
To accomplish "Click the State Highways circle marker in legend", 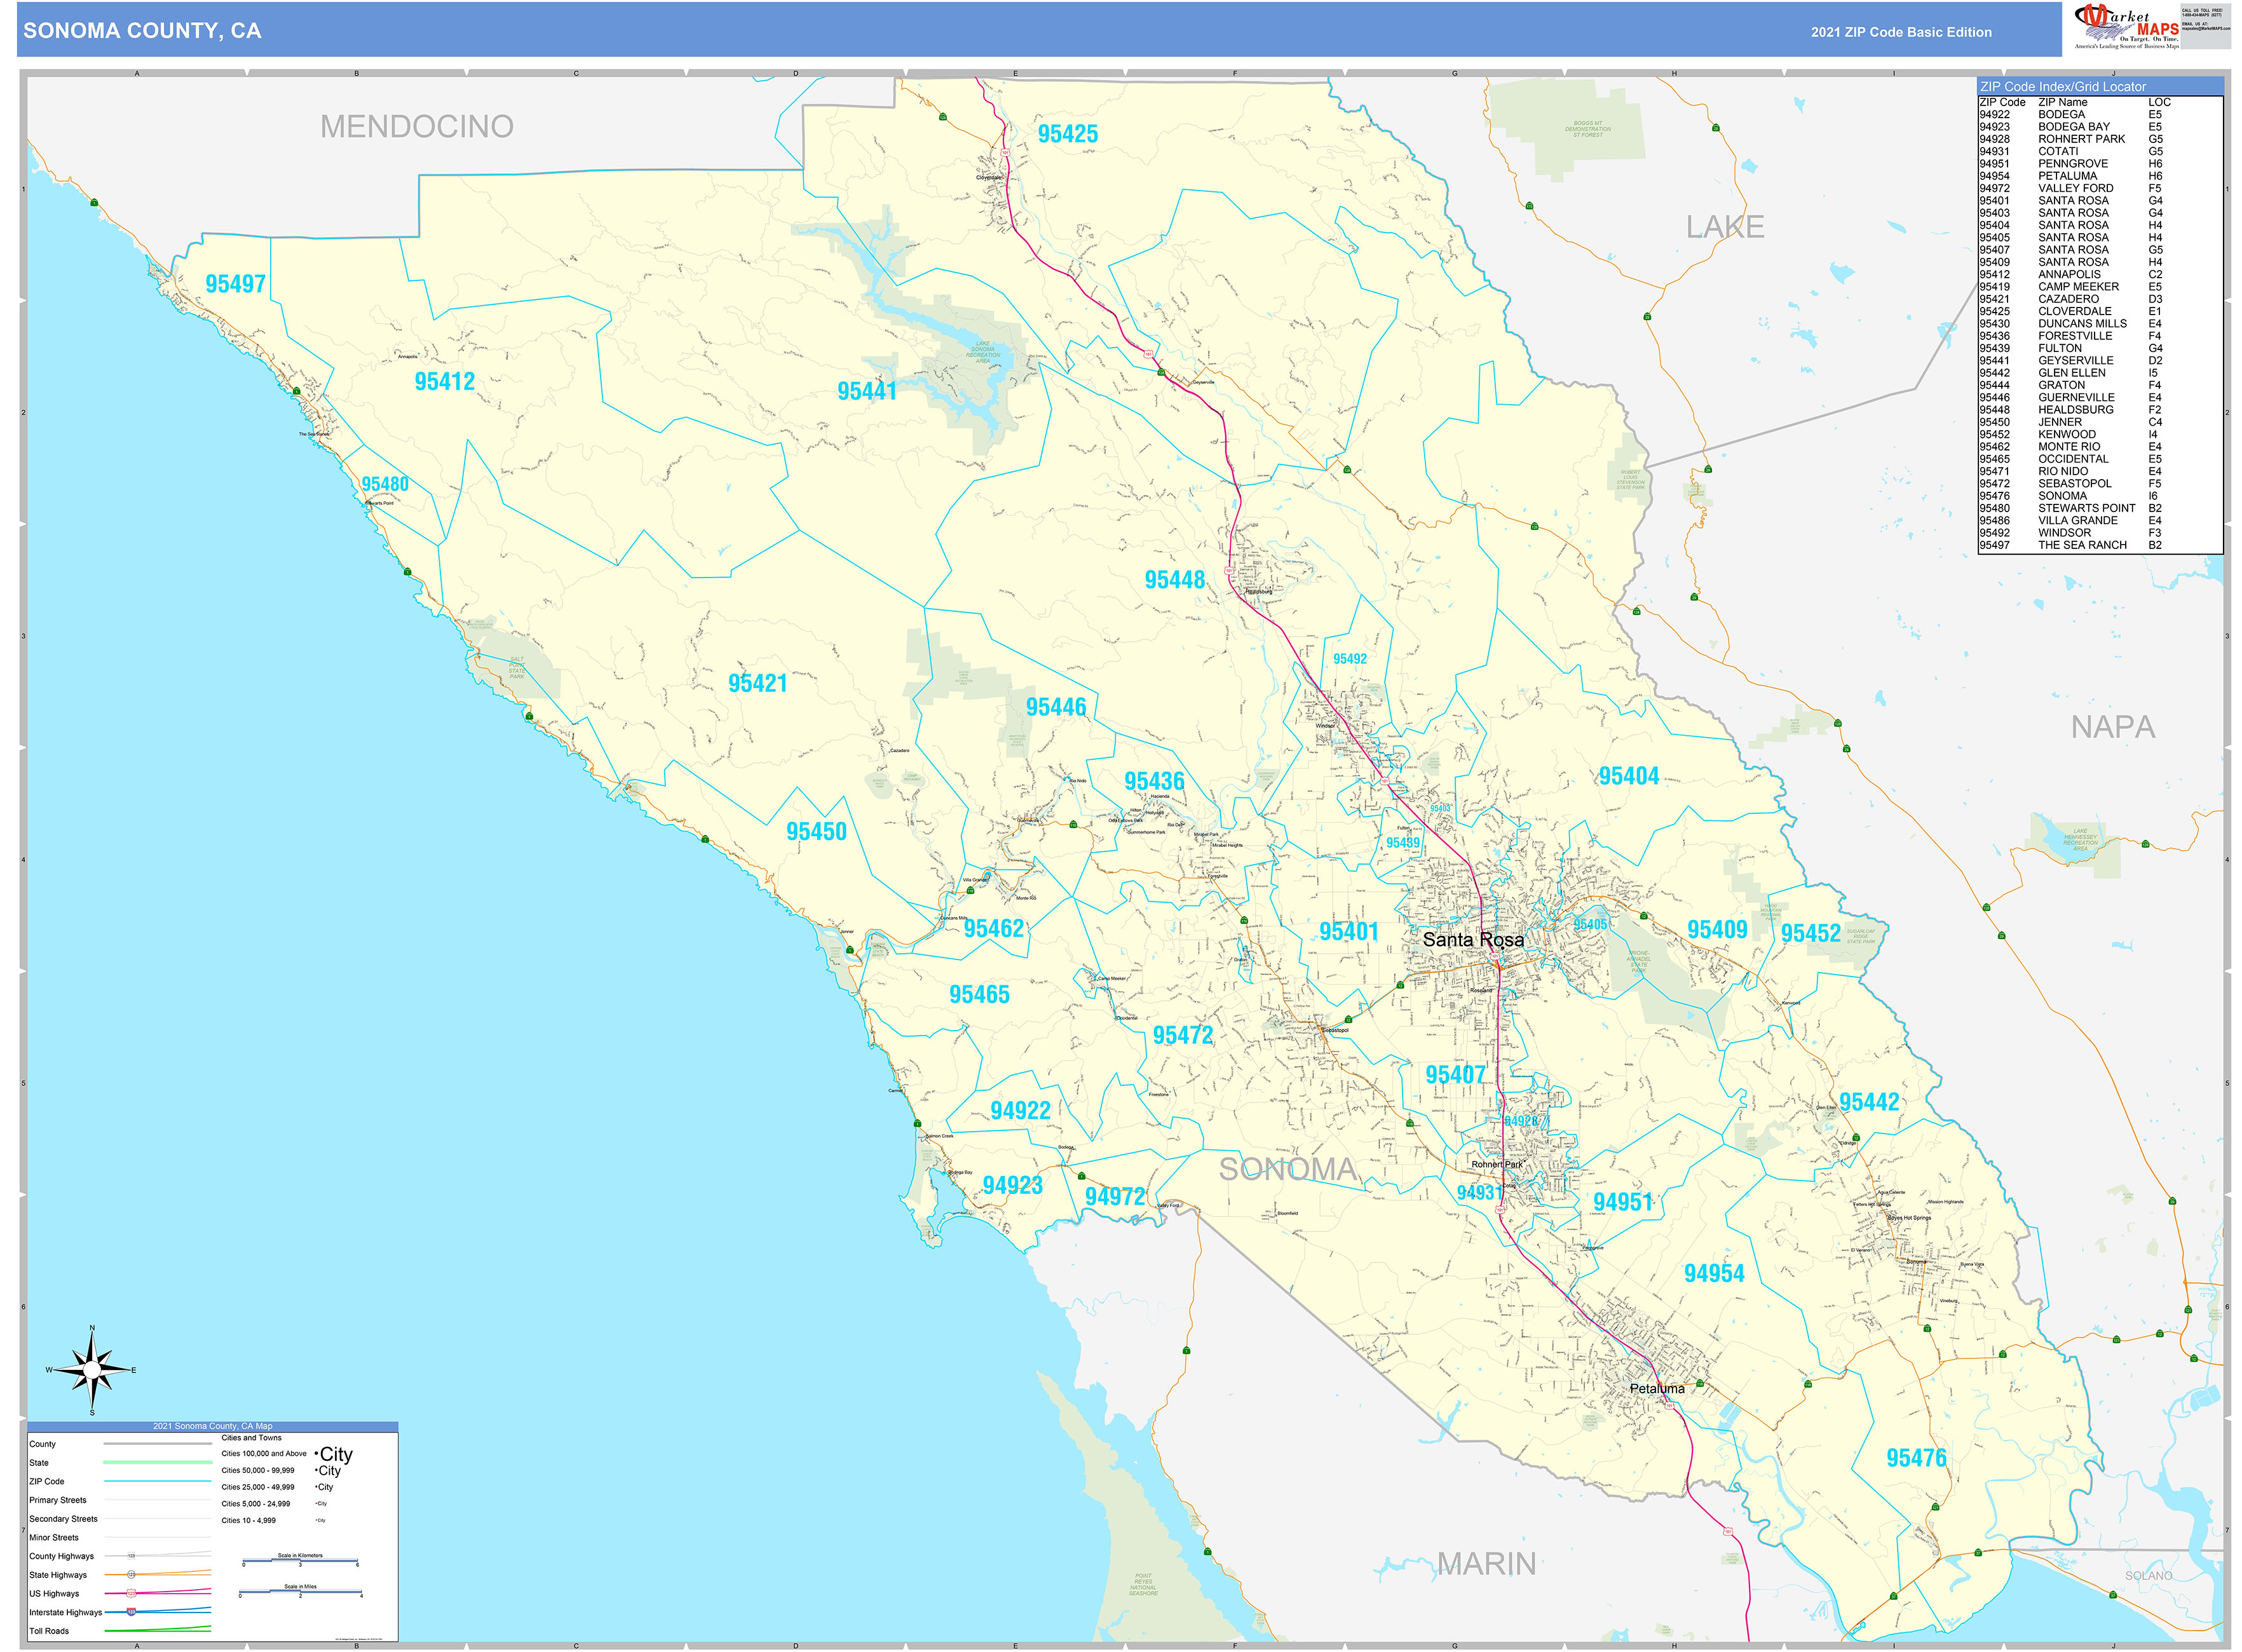I will (x=131, y=1575).
